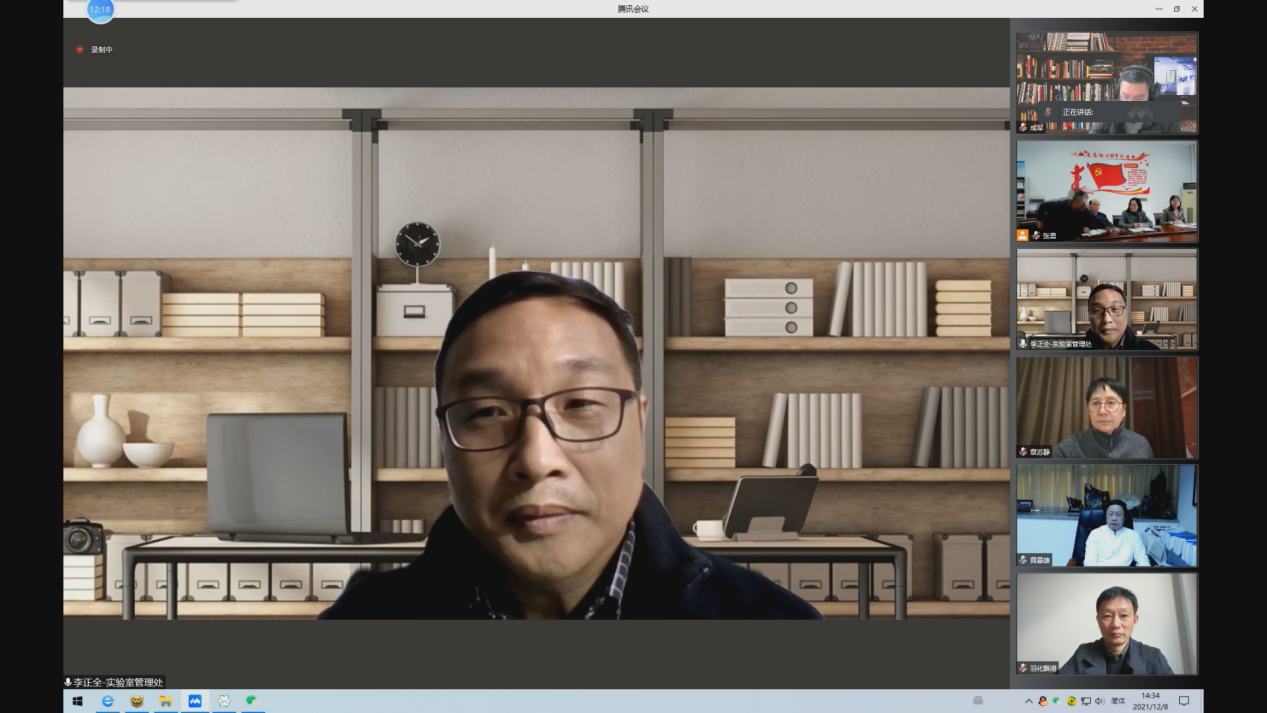Click the red 录制中 recording indicator
Viewport: 1267px width, 713px height.
95,49
